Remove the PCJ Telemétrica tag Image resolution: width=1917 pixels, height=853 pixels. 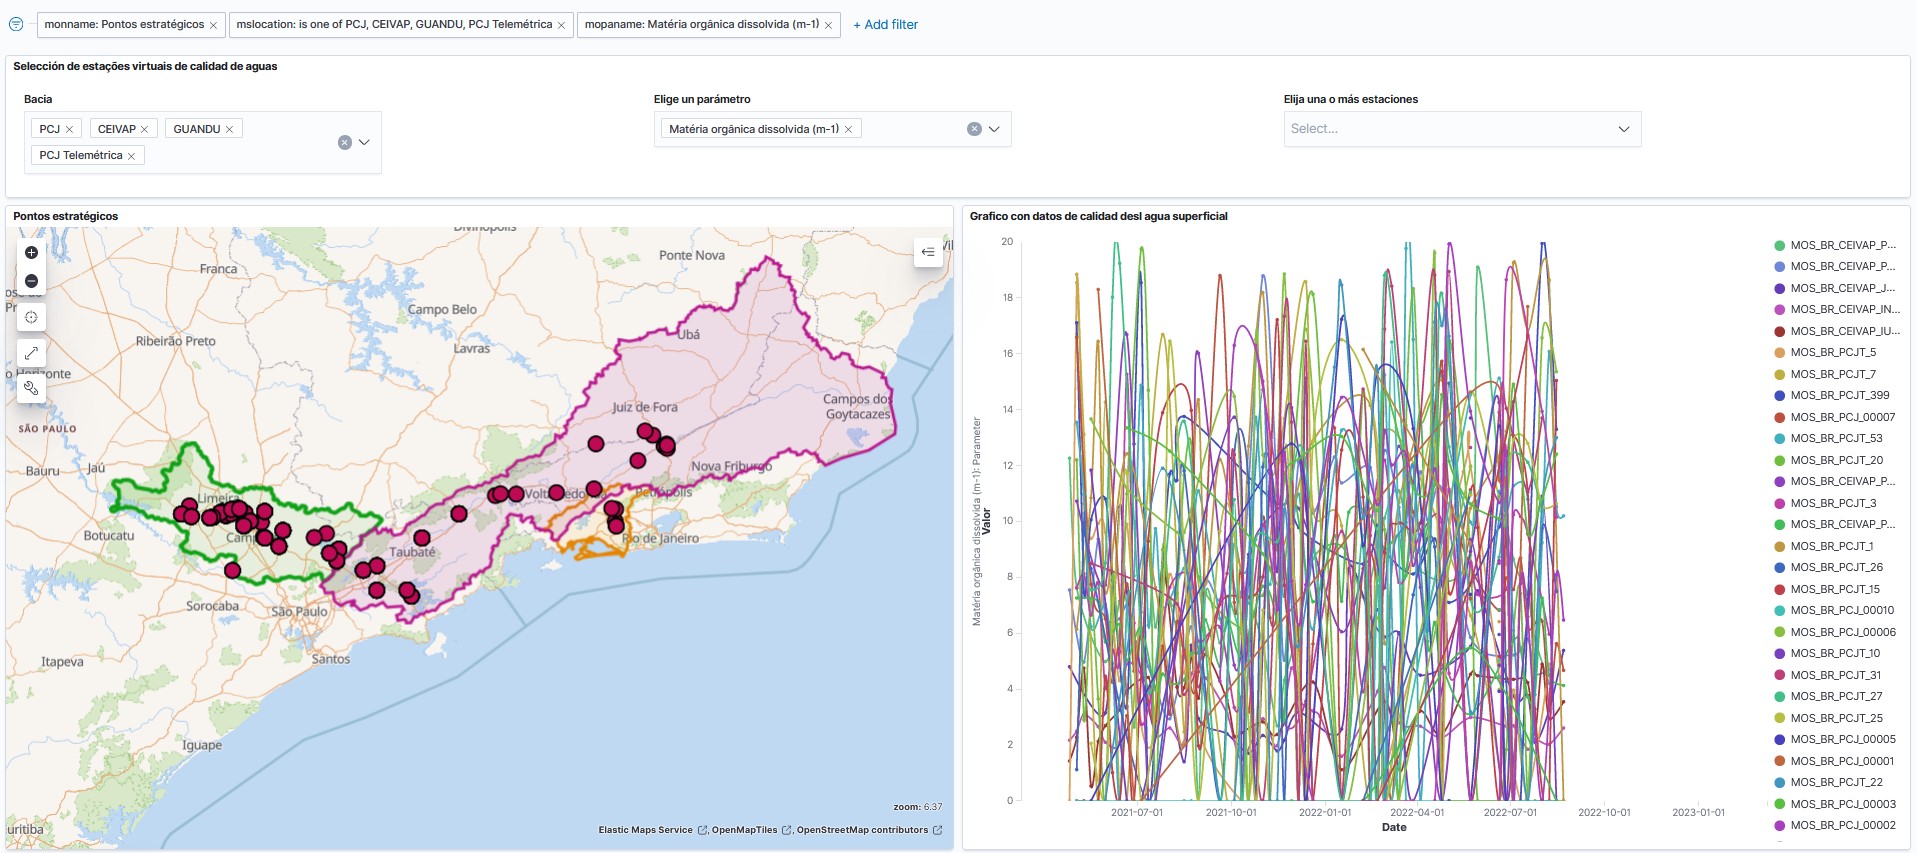[x=131, y=156]
